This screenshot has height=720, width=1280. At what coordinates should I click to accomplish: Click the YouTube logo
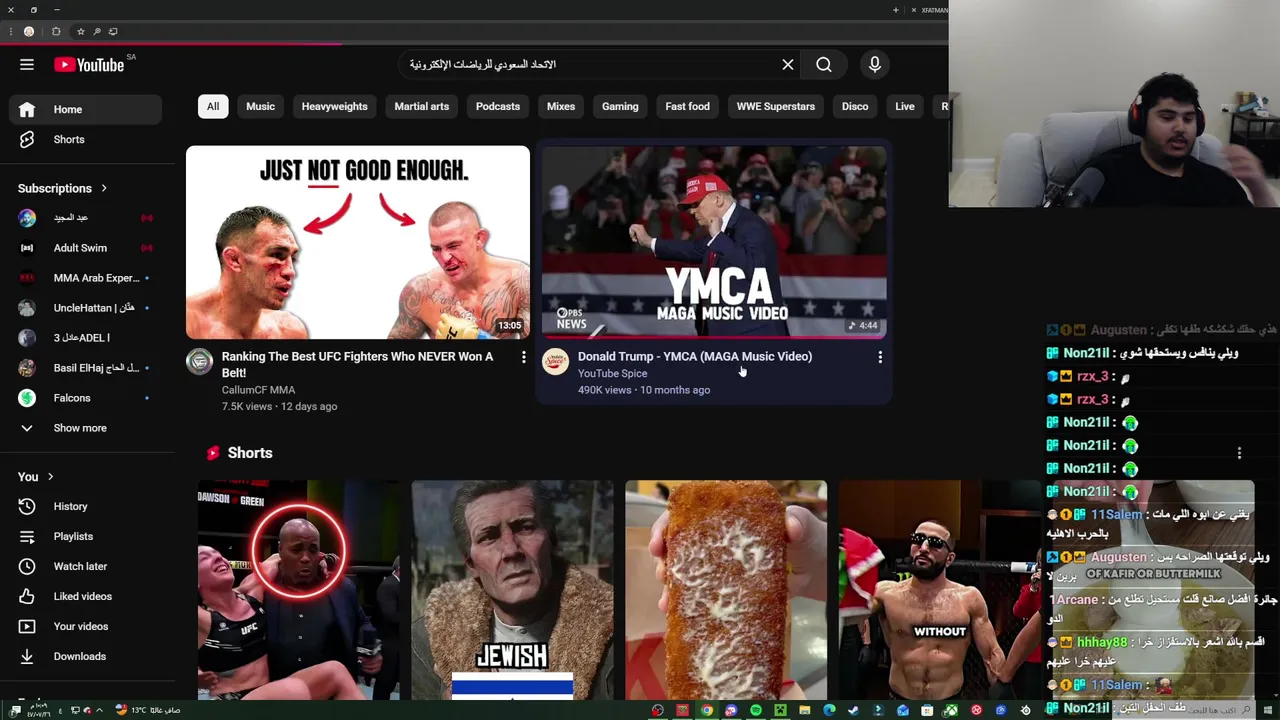click(89, 65)
